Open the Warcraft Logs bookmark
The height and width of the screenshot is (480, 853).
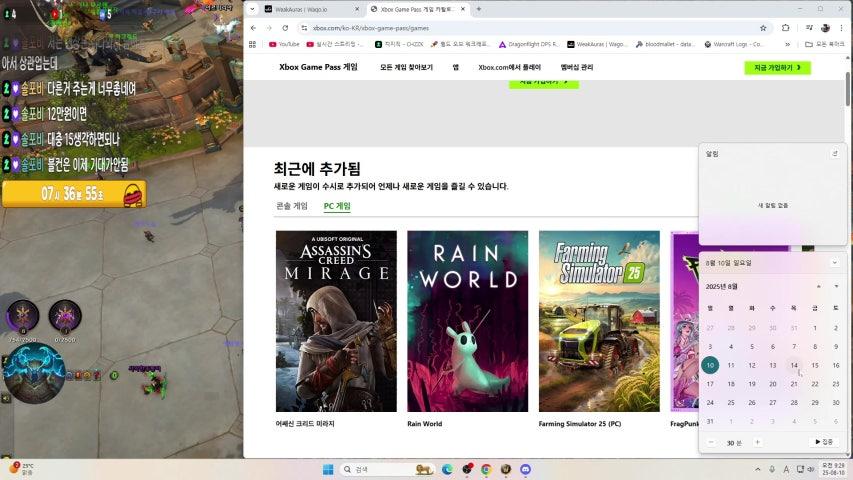pyautogui.click(x=734, y=44)
